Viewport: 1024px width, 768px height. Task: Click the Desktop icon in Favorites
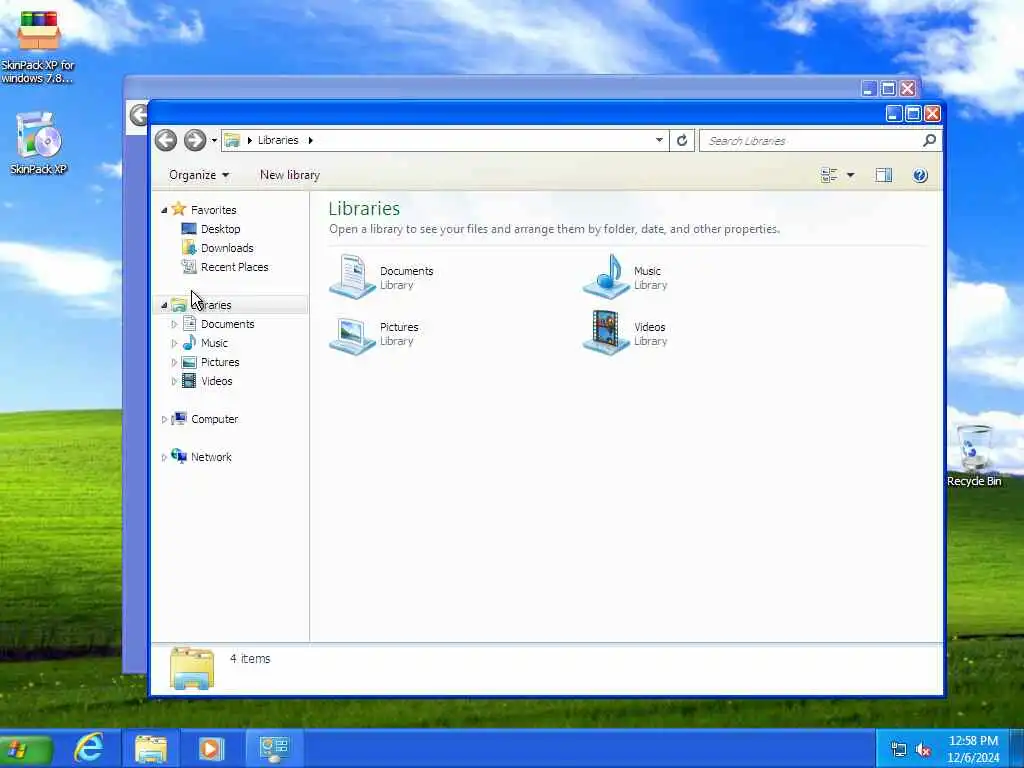pos(189,229)
